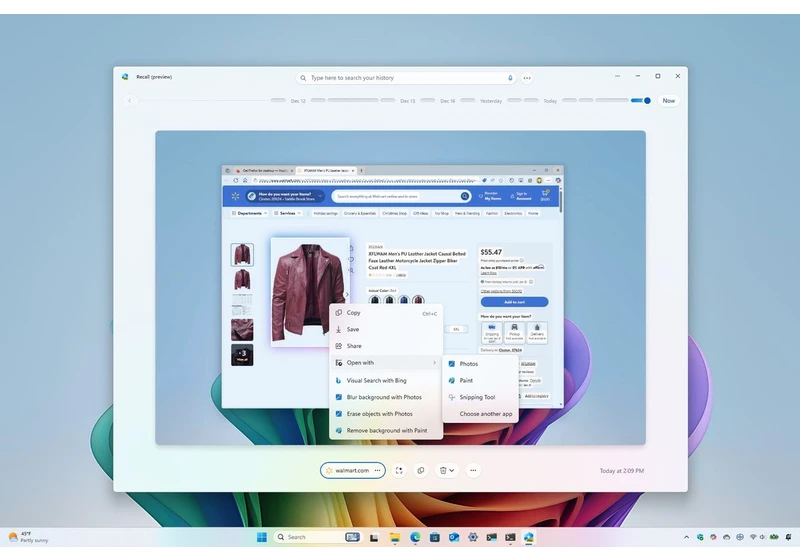Image resolution: width=800 pixels, height=560 pixels.
Task: Open Microsoft Edge from taskbar
Action: point(415,537)
